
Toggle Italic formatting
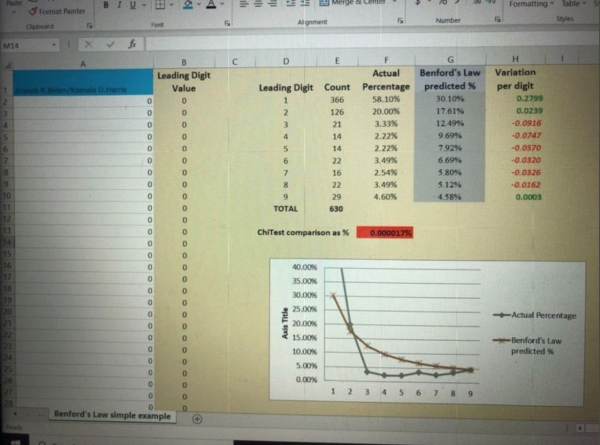(119, 7)
